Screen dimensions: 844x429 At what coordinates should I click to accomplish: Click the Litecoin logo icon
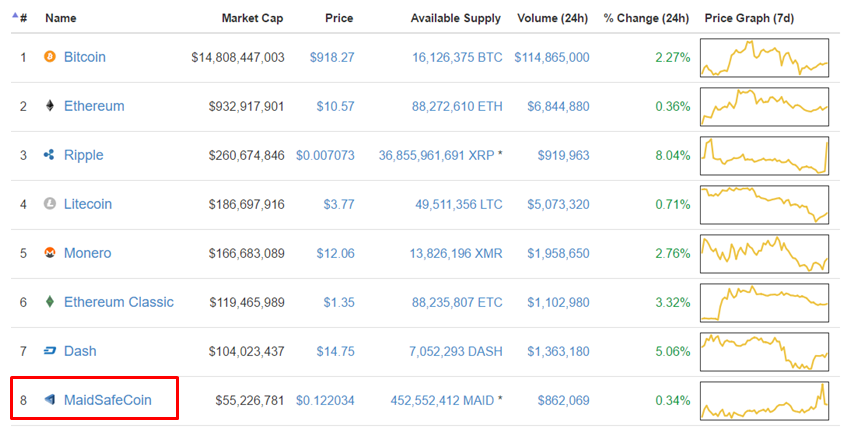[50, 204]
